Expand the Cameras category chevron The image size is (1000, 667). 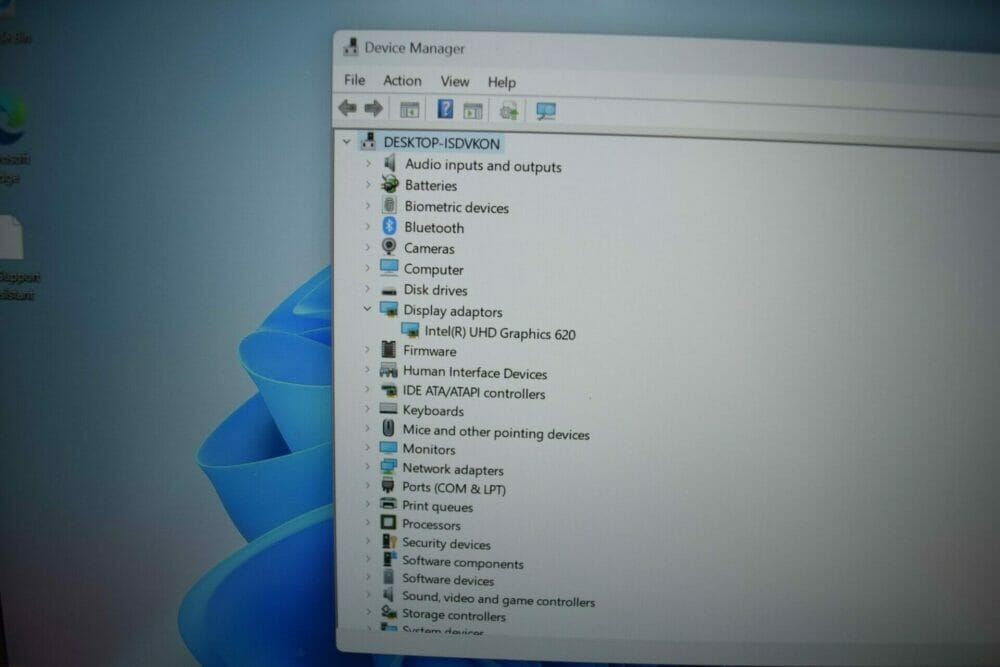click(x=368, y=247)
